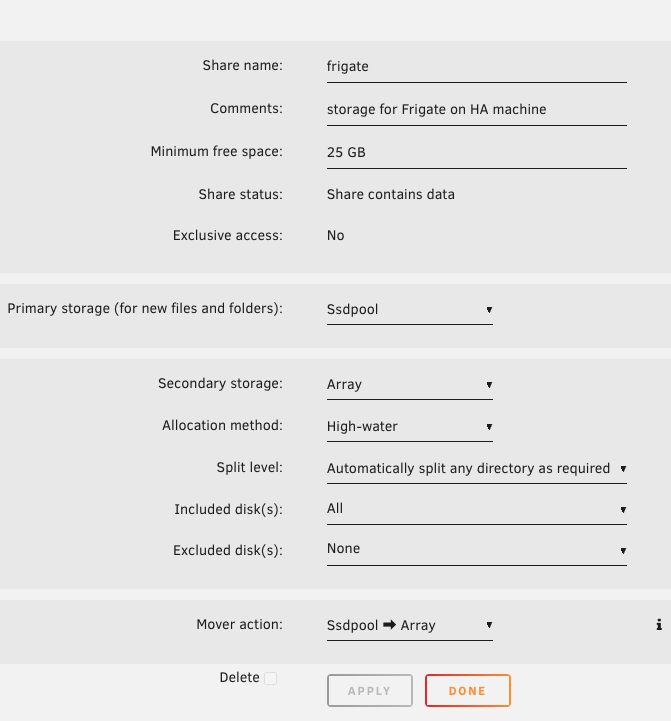
Task: Click the DONE button
Action: coord(468,690)
